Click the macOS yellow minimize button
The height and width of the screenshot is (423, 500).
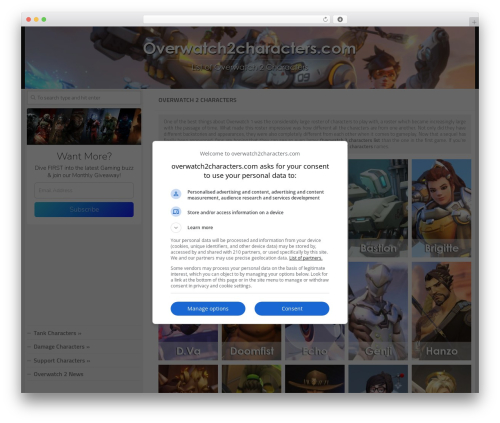tap(36, 19)
